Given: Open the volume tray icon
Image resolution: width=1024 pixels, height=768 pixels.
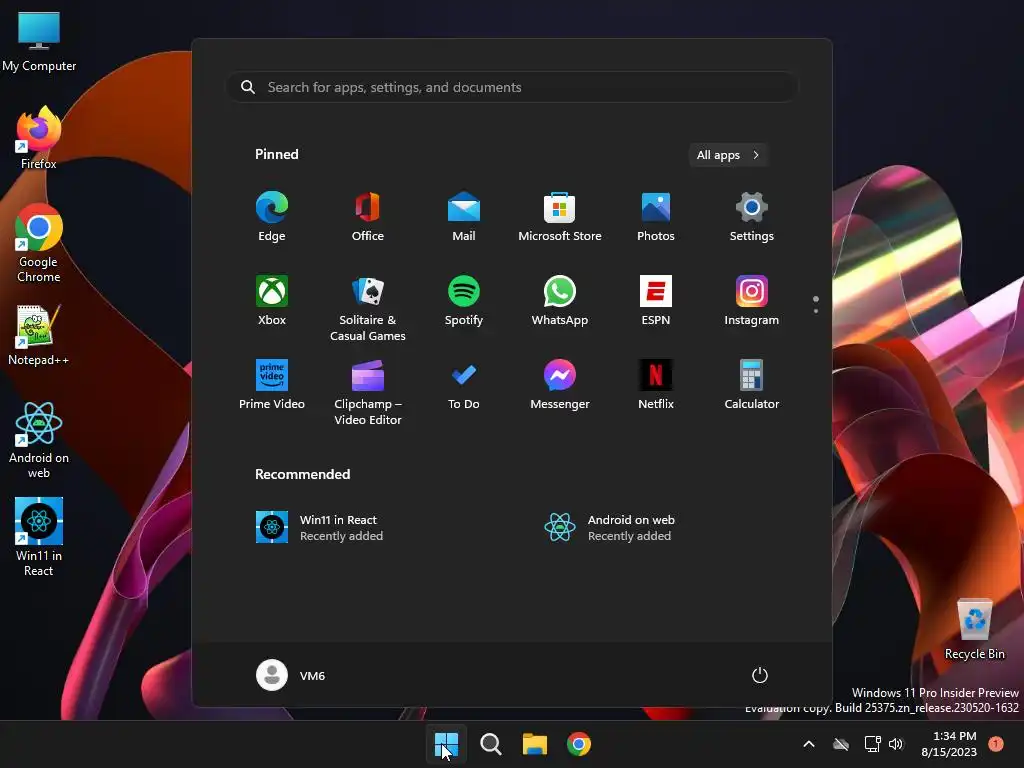Looking at the screenshot, I should coord(896,744).
